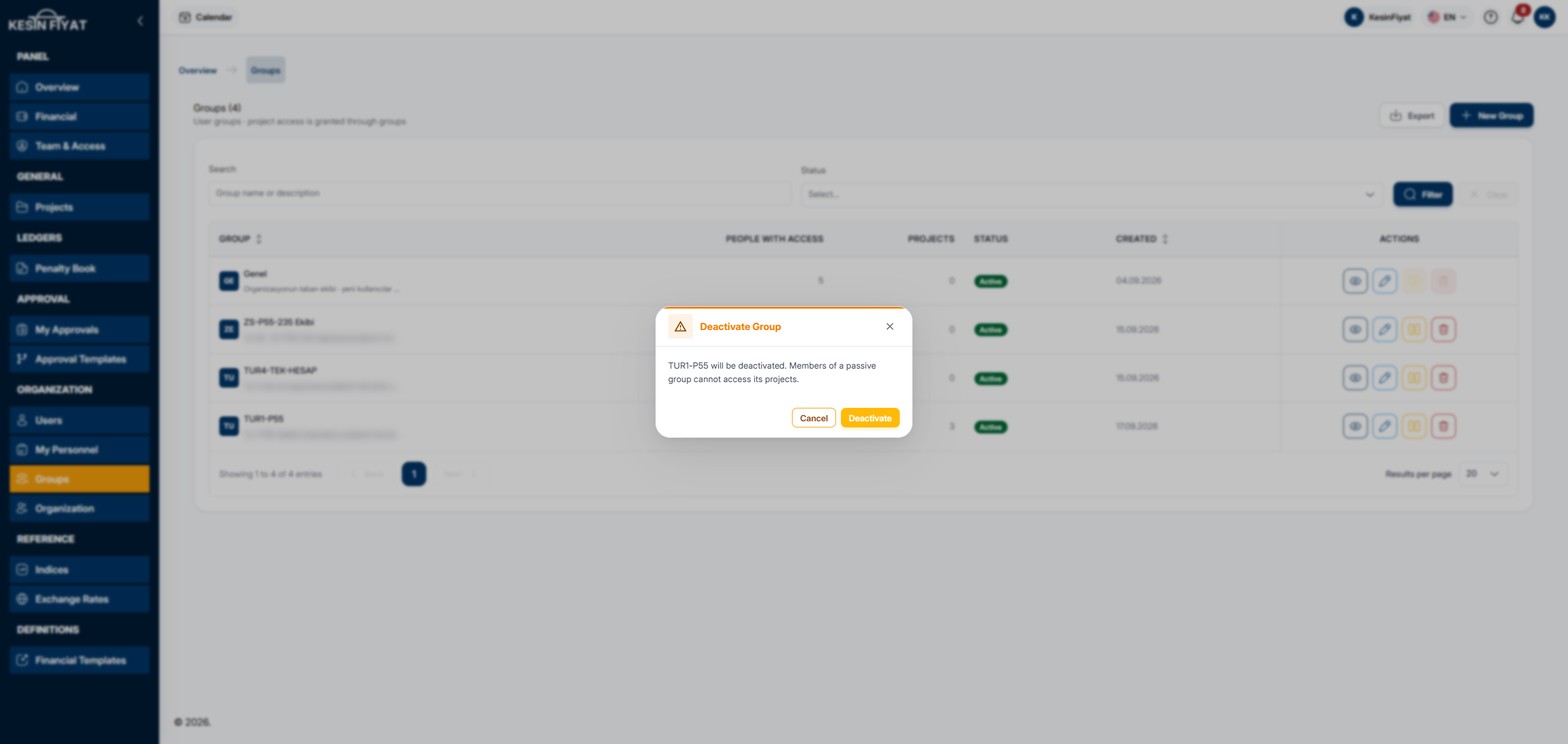Cancel the Deactivate Group dialog
Viewport: 1568px width, 744px height.
point(814,418)
